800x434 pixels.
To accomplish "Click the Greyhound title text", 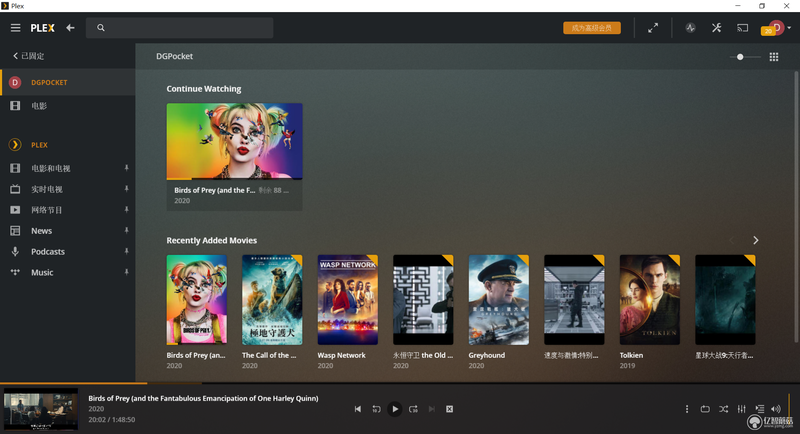I will [487, 355].
